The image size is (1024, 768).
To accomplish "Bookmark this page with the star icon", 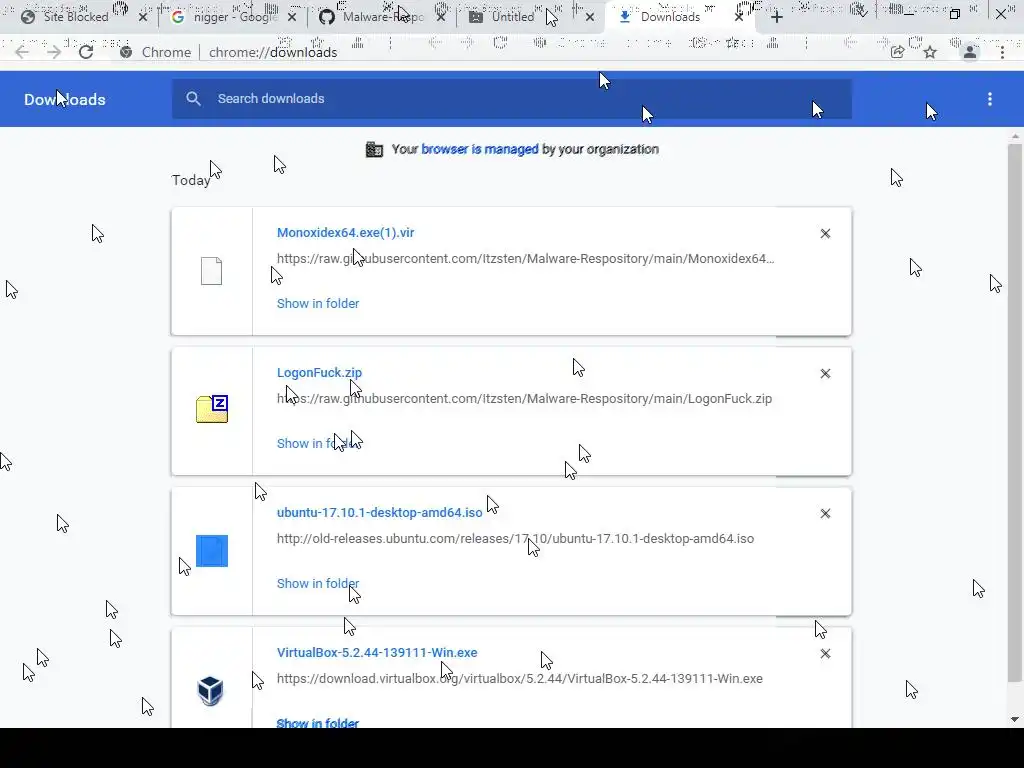I will click(x=930, y=52).
